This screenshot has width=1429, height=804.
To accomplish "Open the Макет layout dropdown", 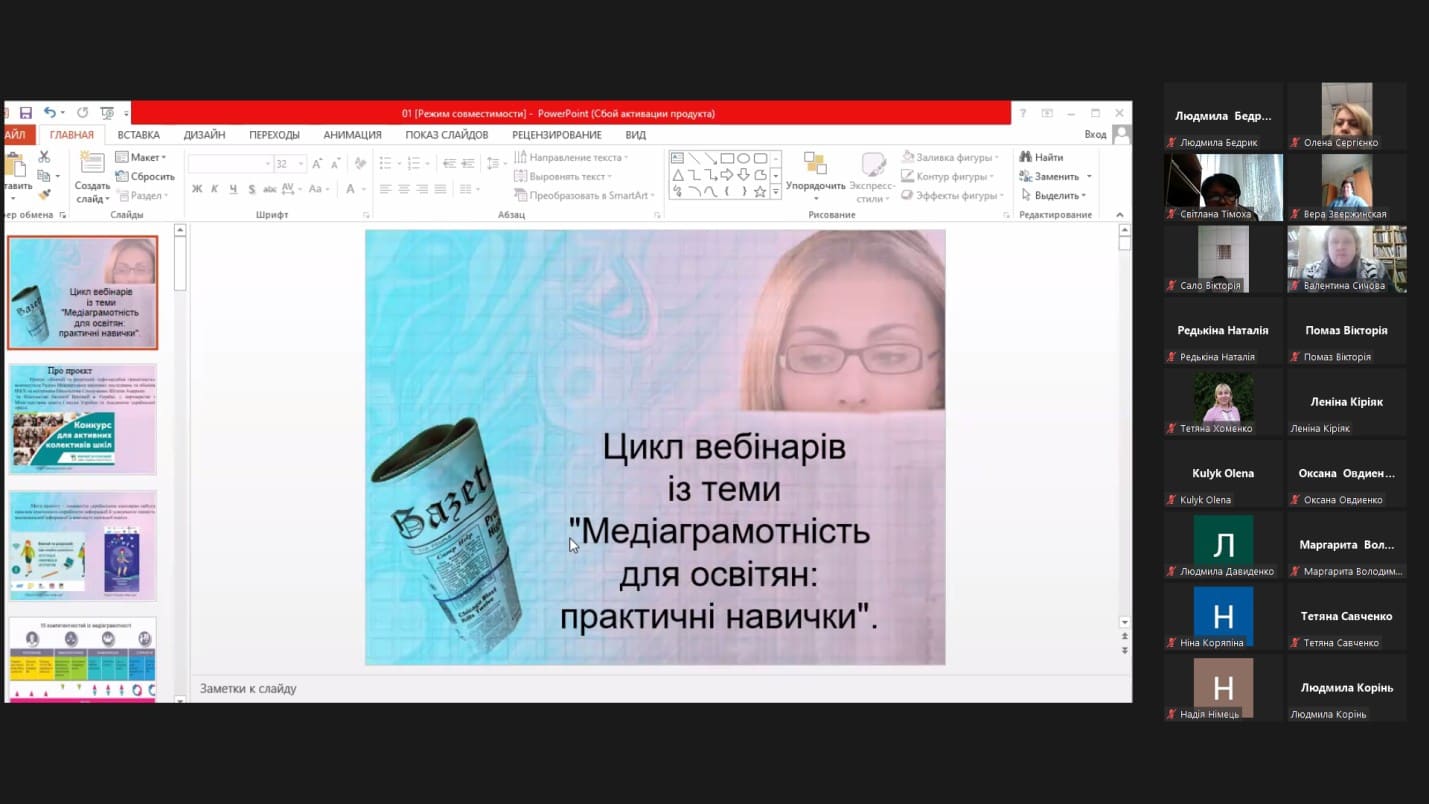I will (x=141, y=157).
